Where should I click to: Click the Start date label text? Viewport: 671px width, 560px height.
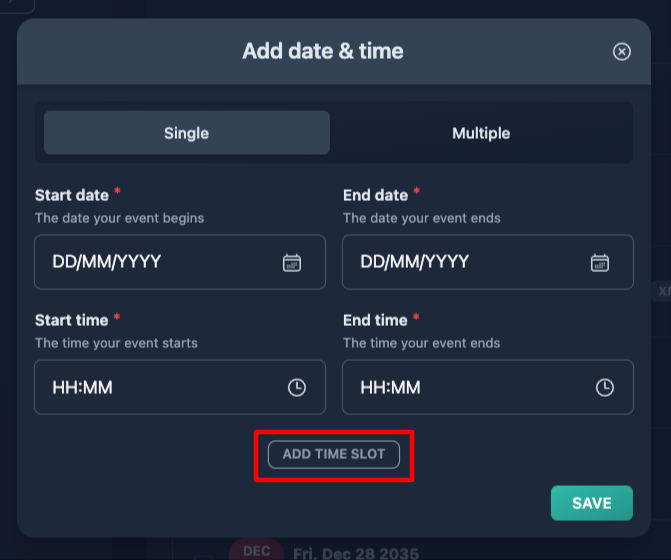[x=72, y=195]
